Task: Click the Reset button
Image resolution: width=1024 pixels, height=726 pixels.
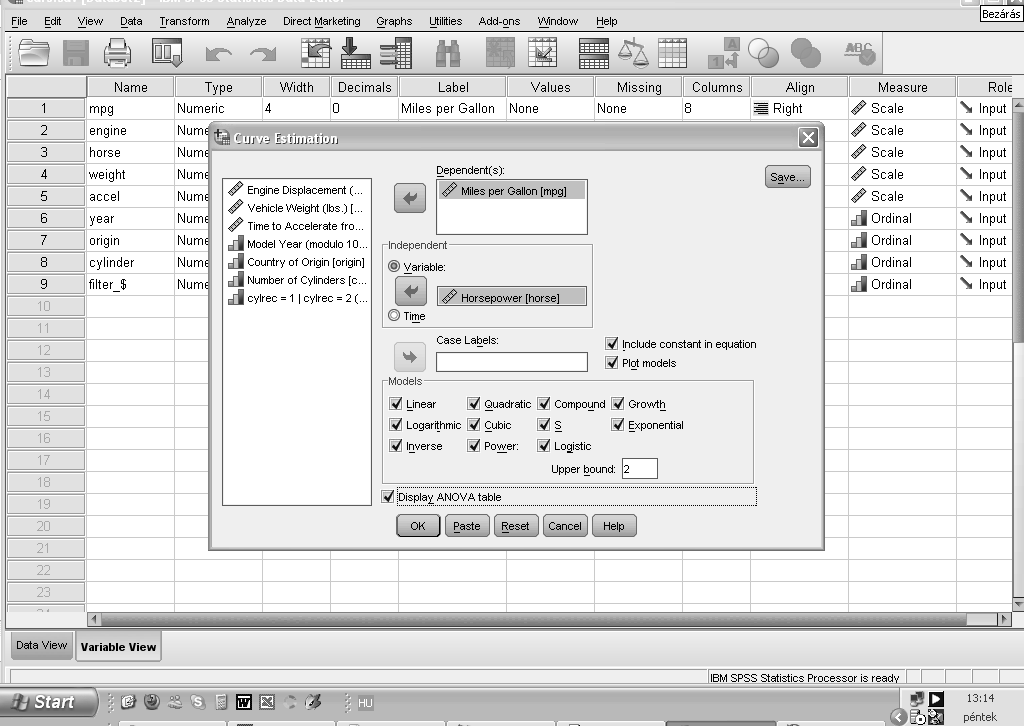Action: (515, 526)
